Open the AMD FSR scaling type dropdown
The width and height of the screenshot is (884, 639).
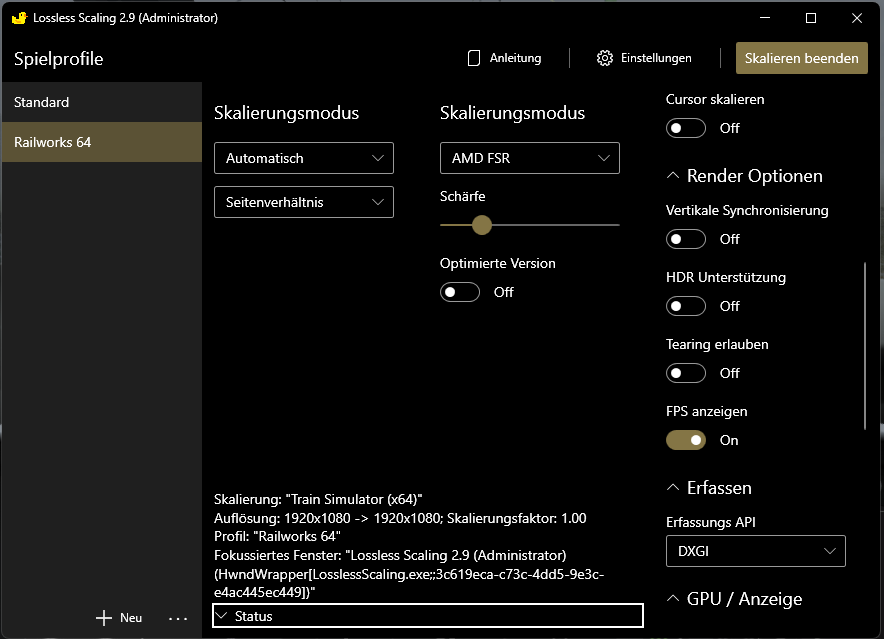(529, 158)
